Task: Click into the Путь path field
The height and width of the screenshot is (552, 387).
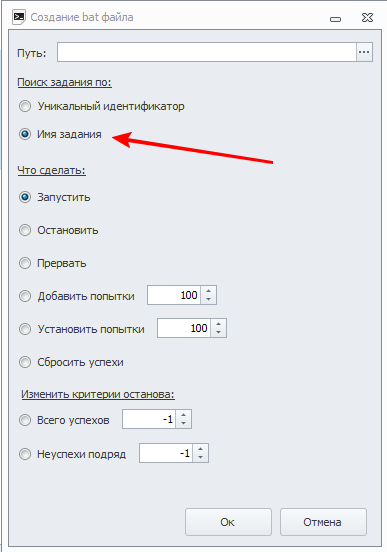Action: coord(207,52)
